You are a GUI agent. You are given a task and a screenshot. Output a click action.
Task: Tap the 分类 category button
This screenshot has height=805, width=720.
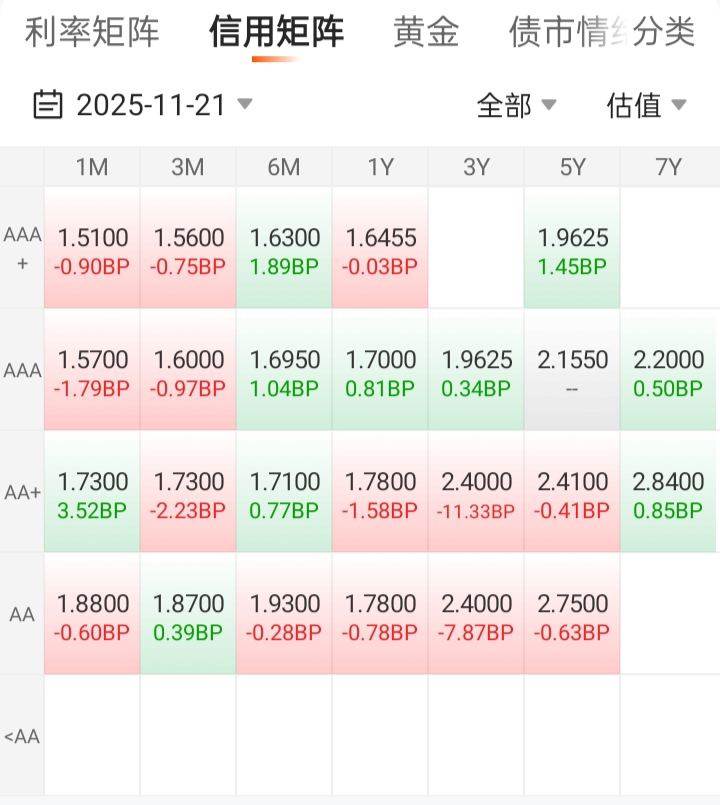click(664, 33)
